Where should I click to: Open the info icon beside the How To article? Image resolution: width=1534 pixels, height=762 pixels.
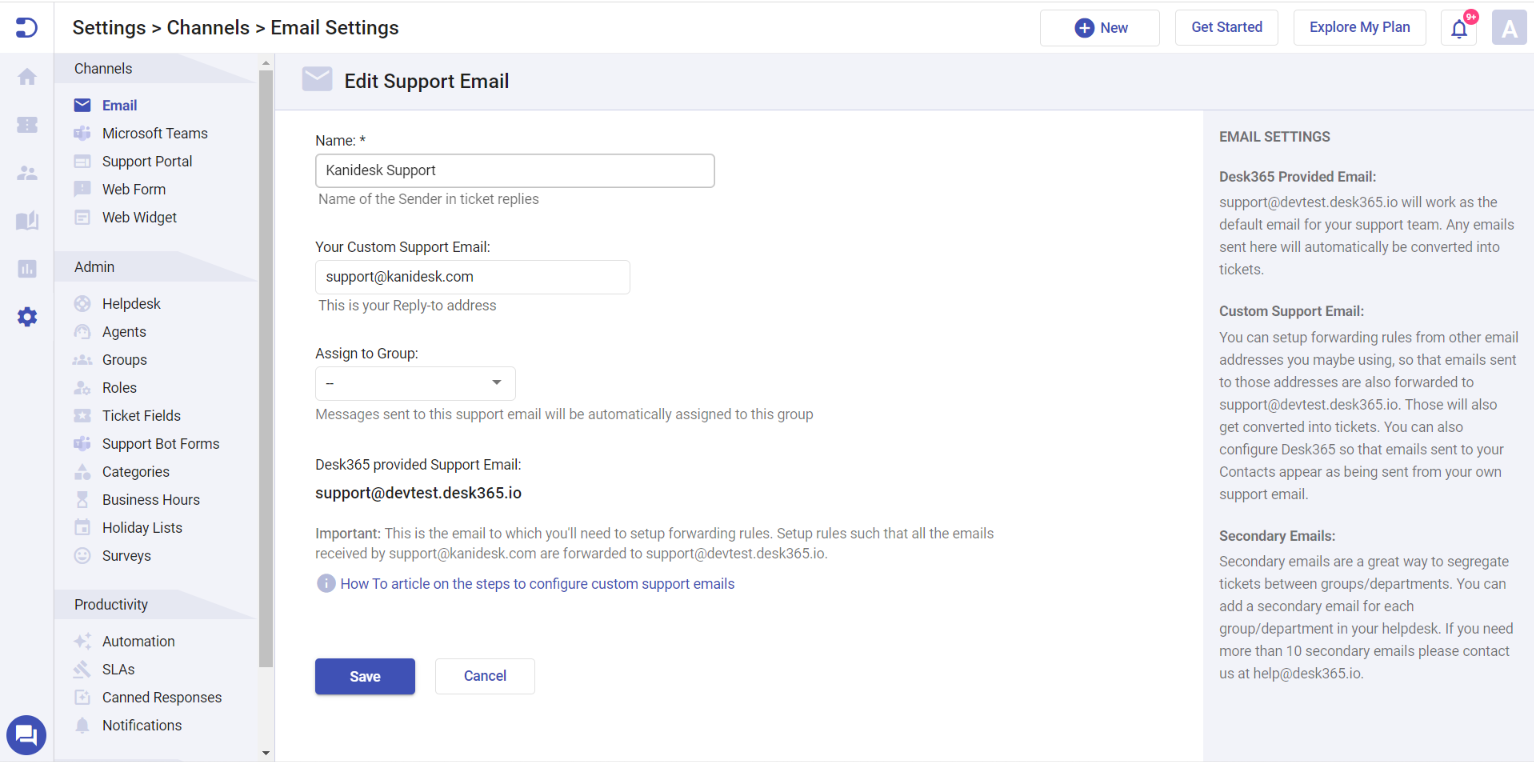326,582
